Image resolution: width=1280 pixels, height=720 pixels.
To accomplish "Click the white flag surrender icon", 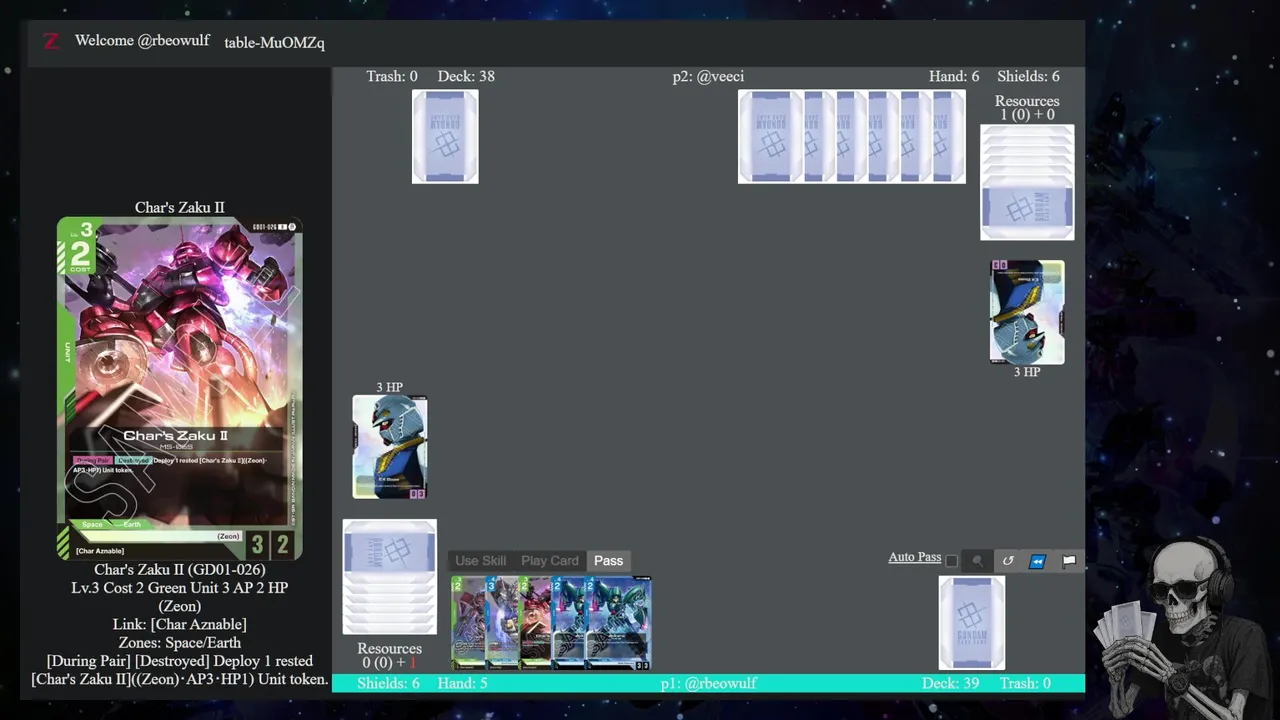I will click(x=1069, y=561).
